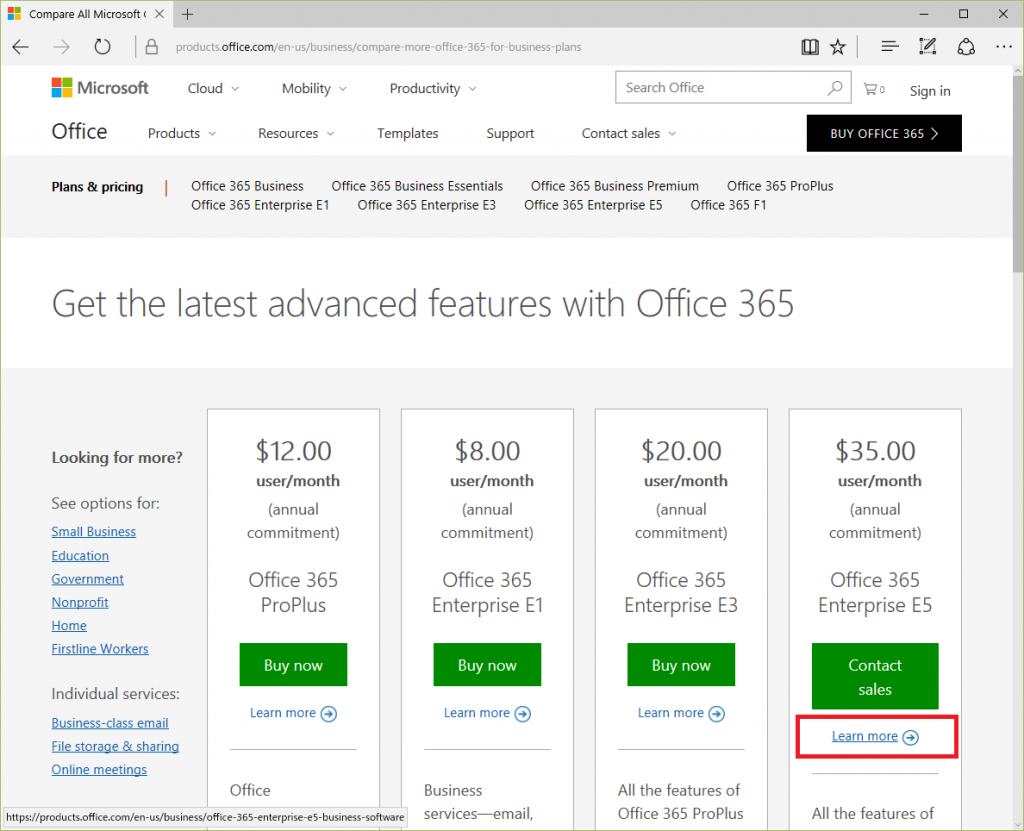Click the BUY OFFICE 365 button
The width and height of the screenshot is (1024, 831).
[884, 133]
